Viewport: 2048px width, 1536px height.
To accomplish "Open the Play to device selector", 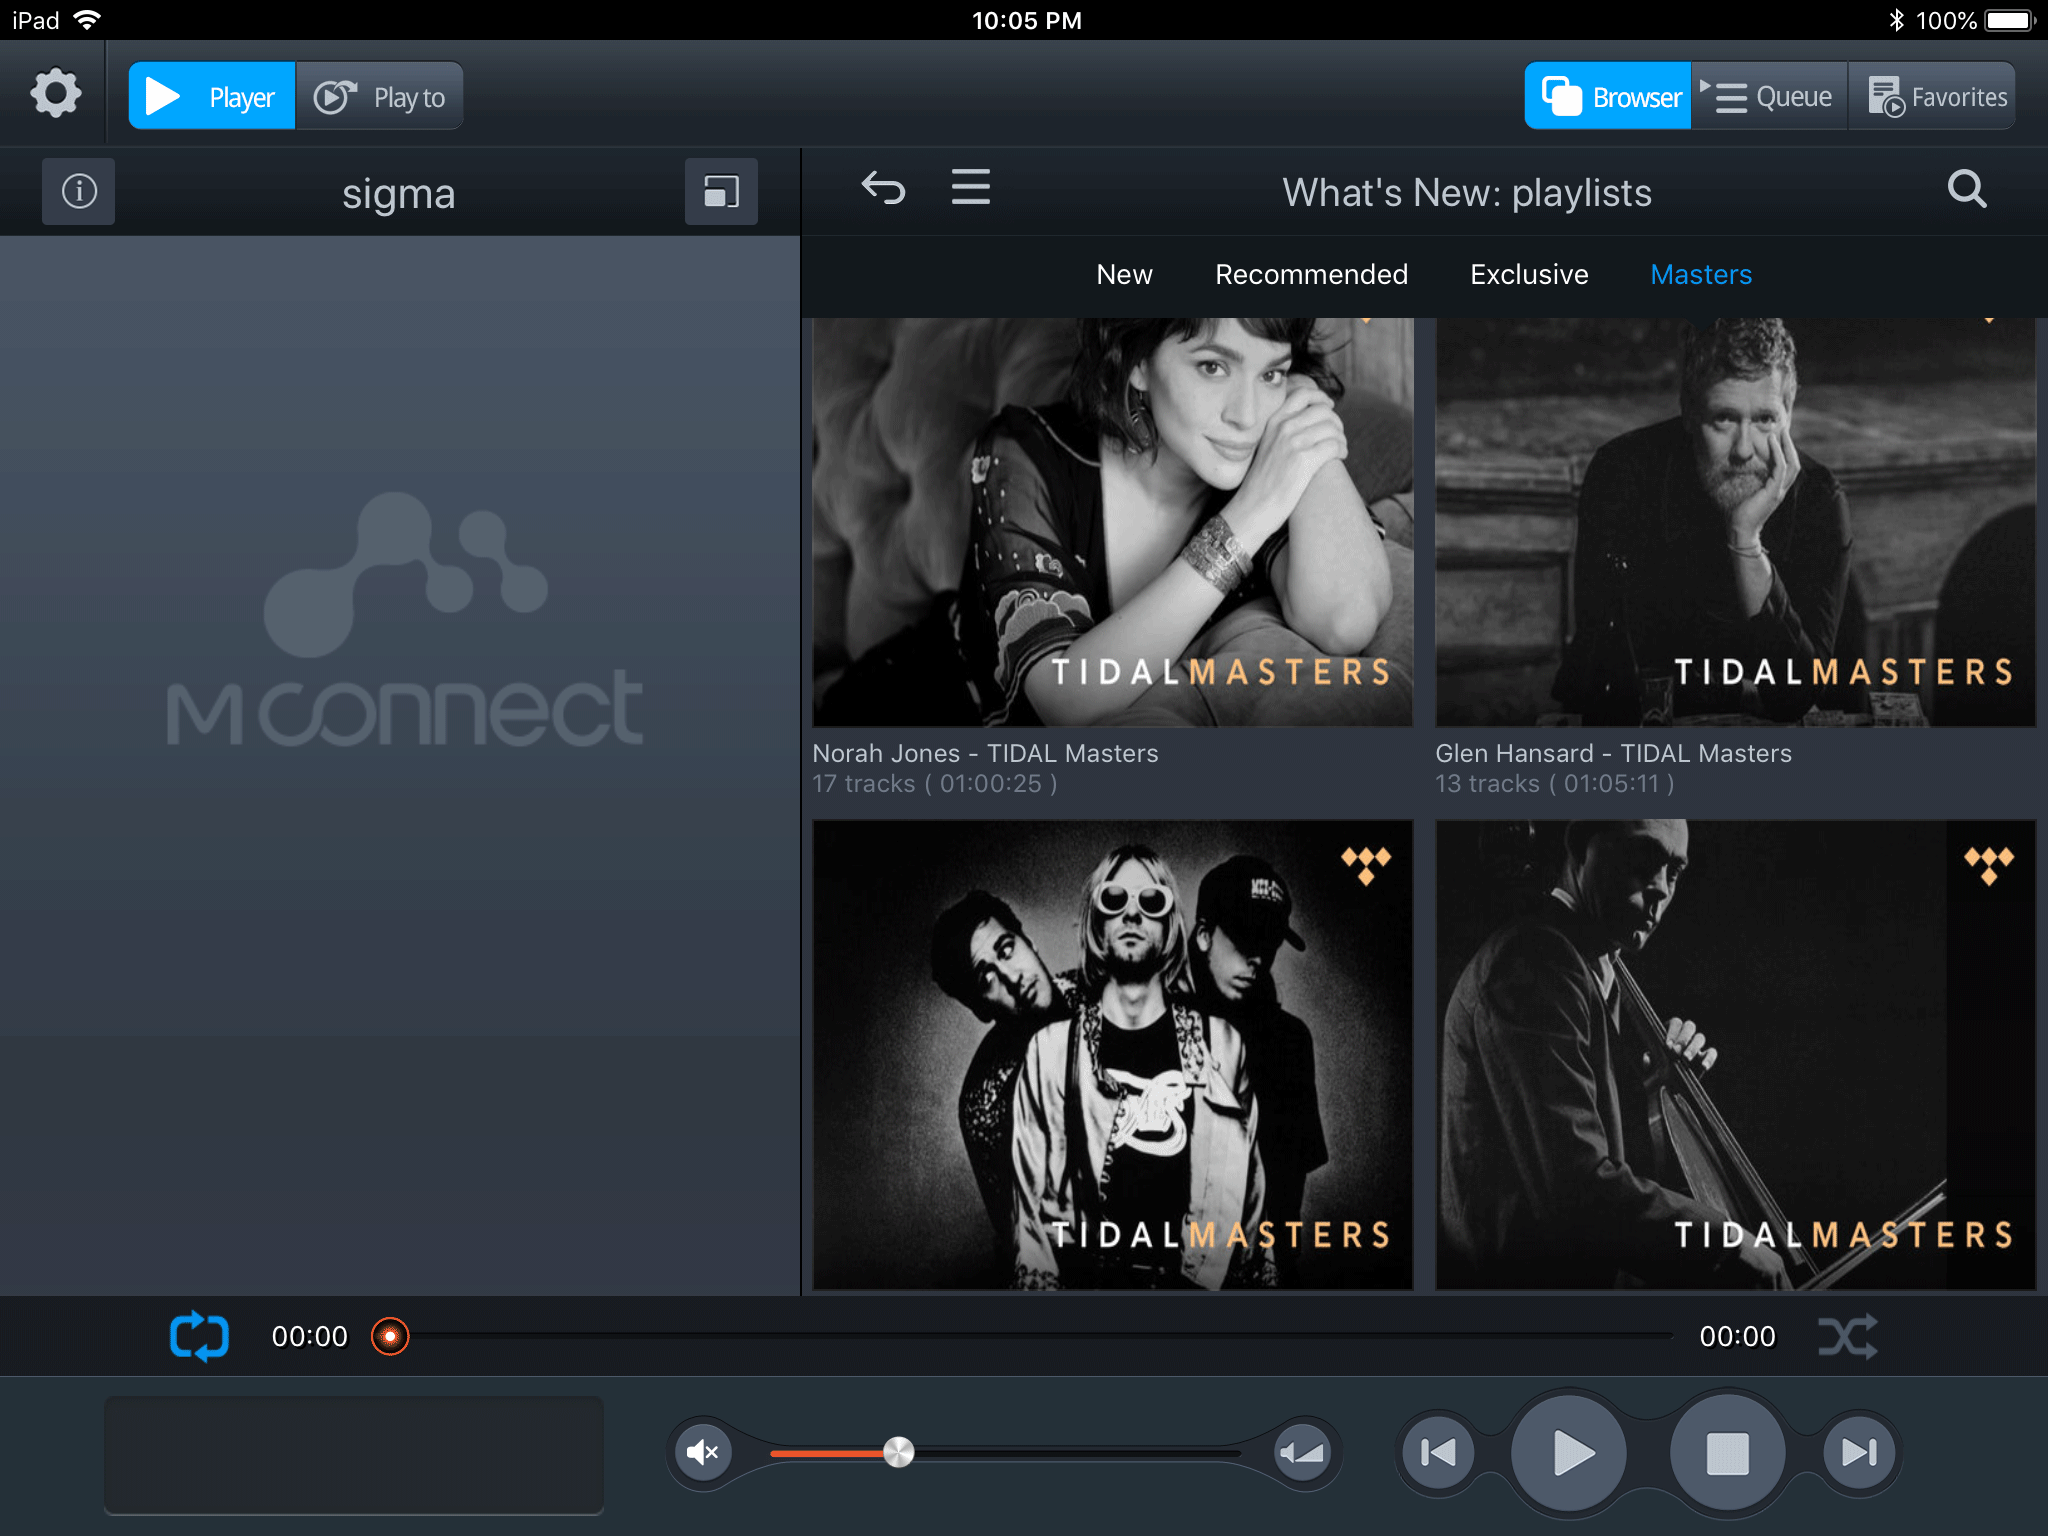I will [380, 97].
